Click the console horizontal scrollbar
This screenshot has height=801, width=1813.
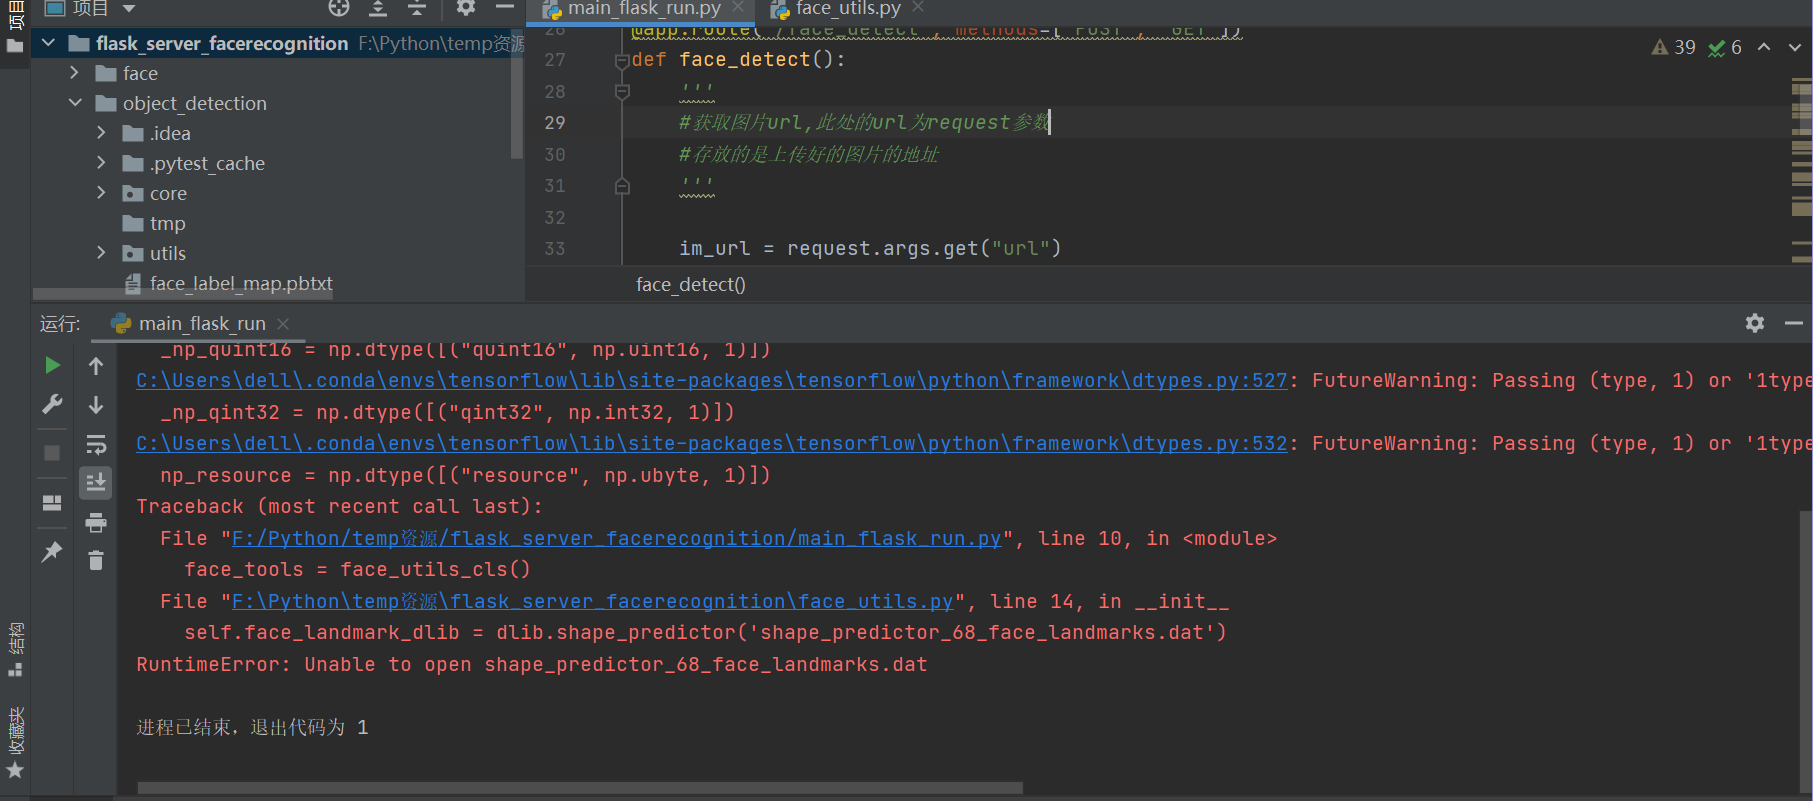point(580,788)
